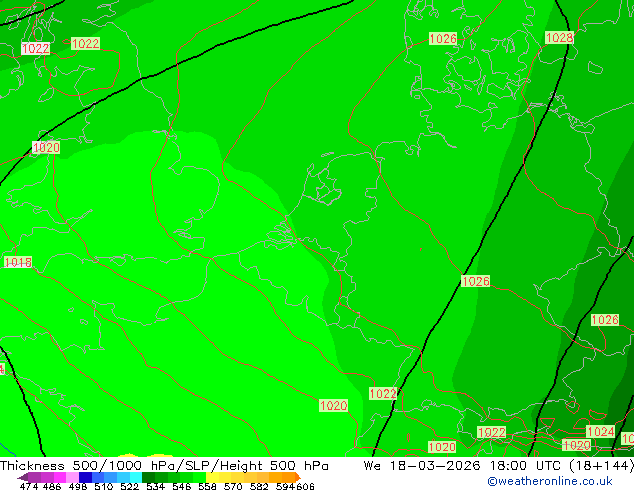Image resolution: width=634 pixels, height=490 pixels.
Task: Click the 1024 isobar label
Action: coord(600,432)
